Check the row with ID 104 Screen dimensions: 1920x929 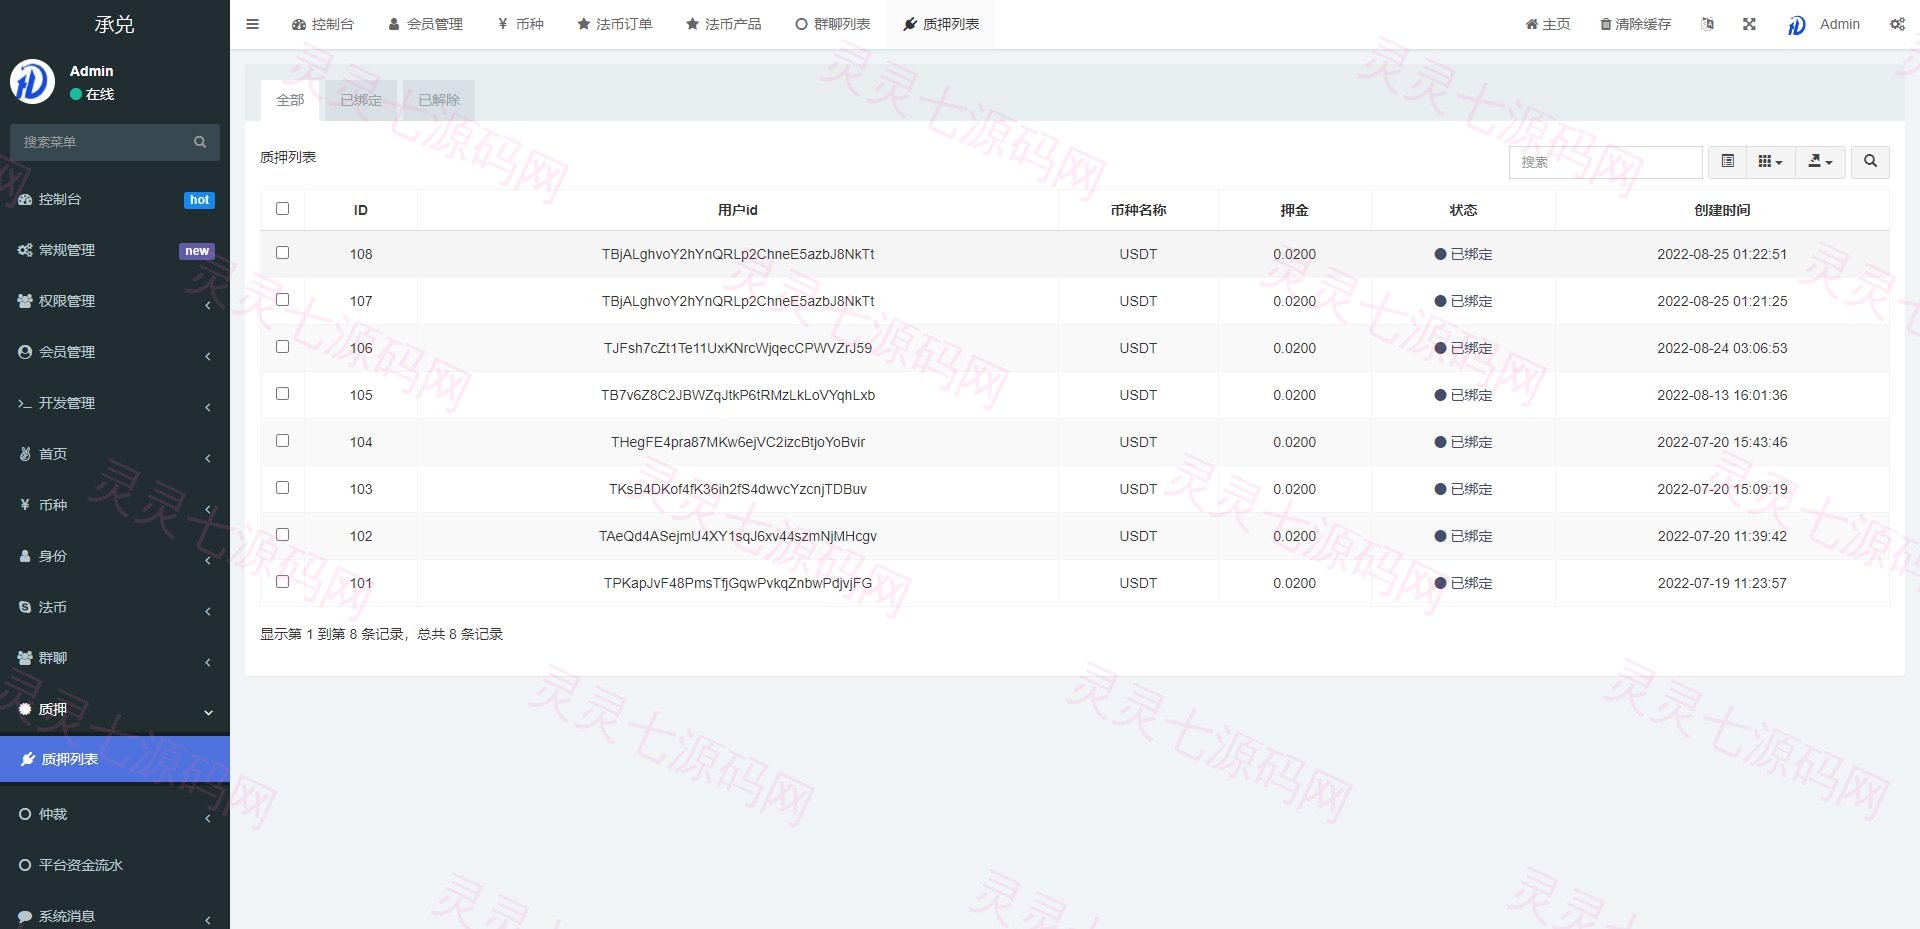pos(282,440)
